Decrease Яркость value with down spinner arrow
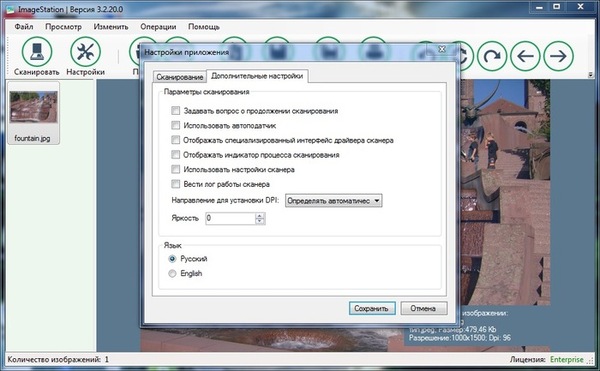This screenshot has width=600, height=371. point(260,221)
